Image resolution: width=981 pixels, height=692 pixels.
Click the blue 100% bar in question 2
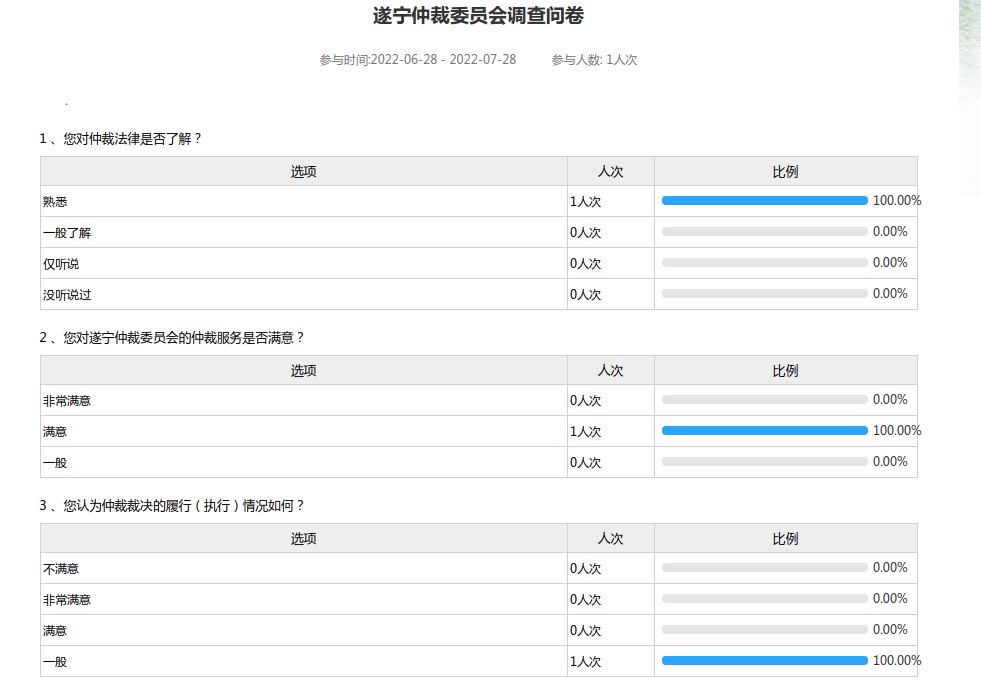pyautogui.click(x=764, y=431)
